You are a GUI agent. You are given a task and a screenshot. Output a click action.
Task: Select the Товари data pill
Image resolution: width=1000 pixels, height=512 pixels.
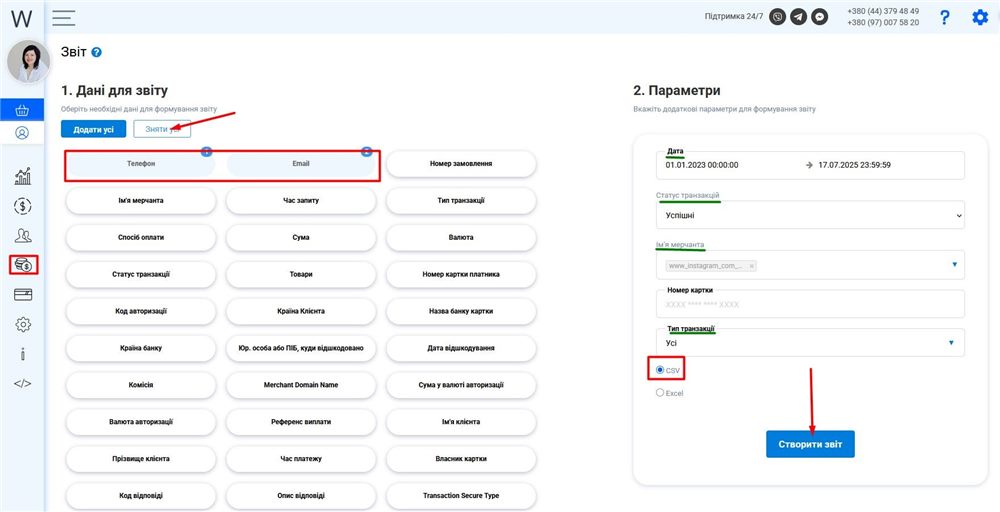301,274
